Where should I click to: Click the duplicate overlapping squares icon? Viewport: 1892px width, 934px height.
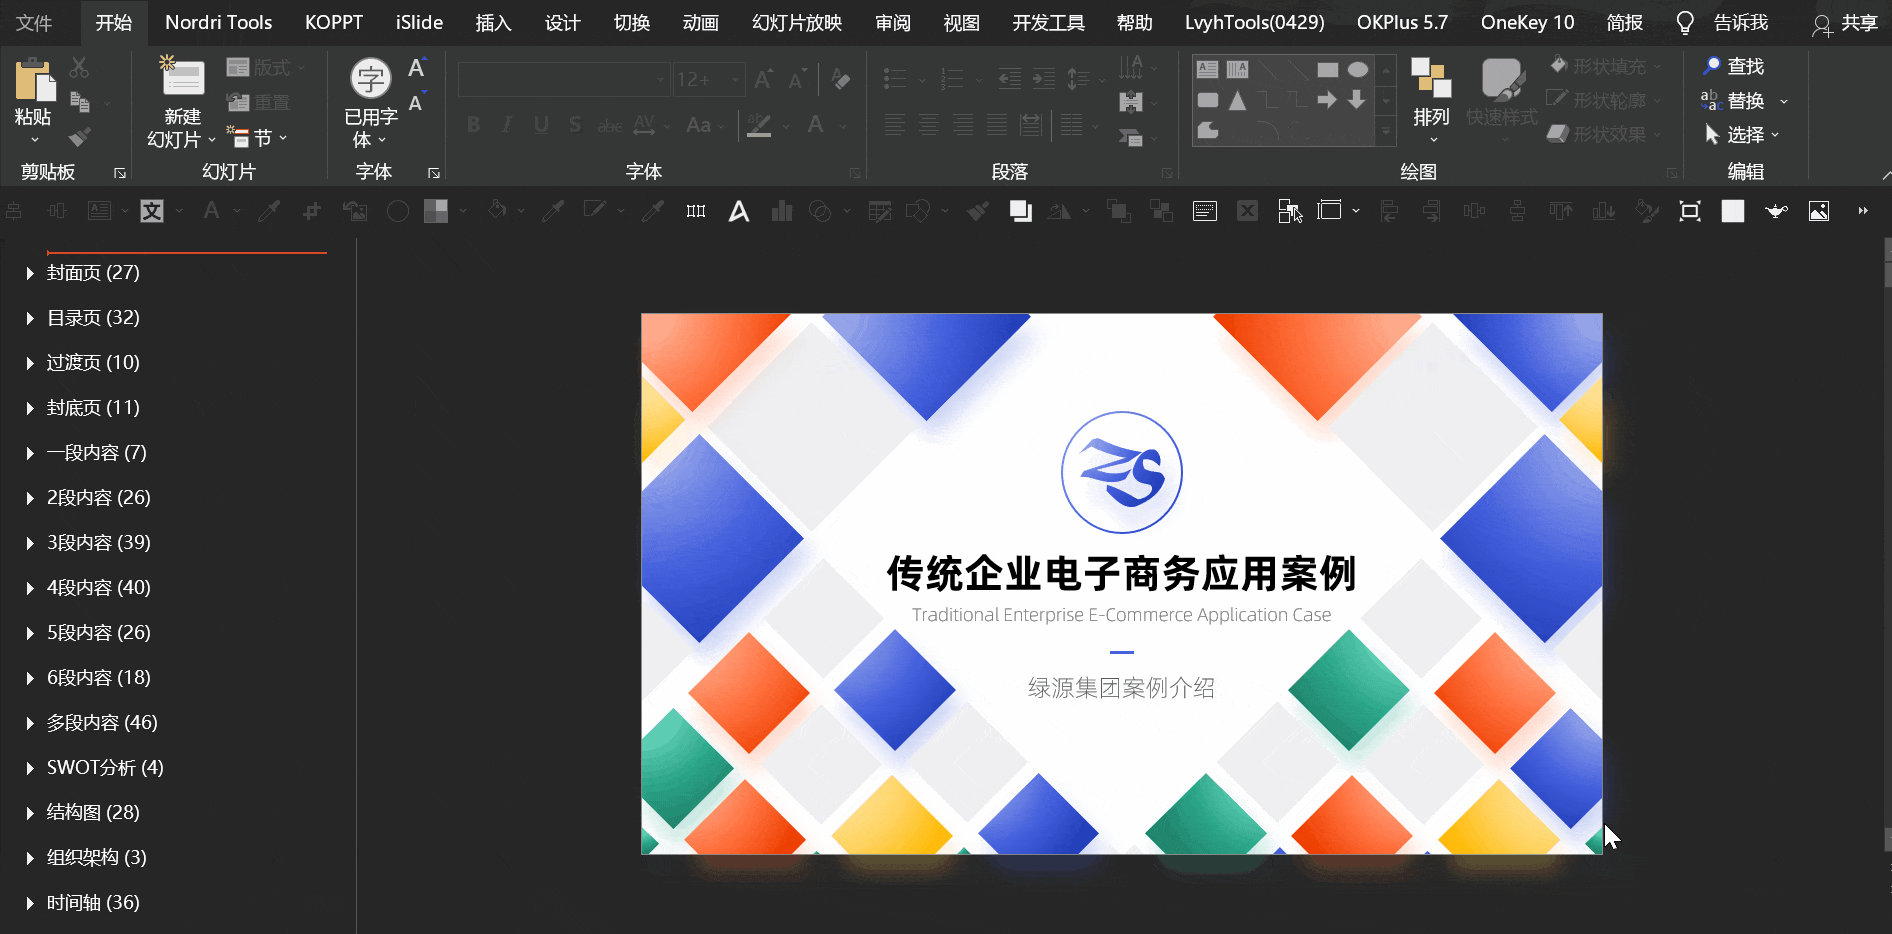pos(1020,211)
